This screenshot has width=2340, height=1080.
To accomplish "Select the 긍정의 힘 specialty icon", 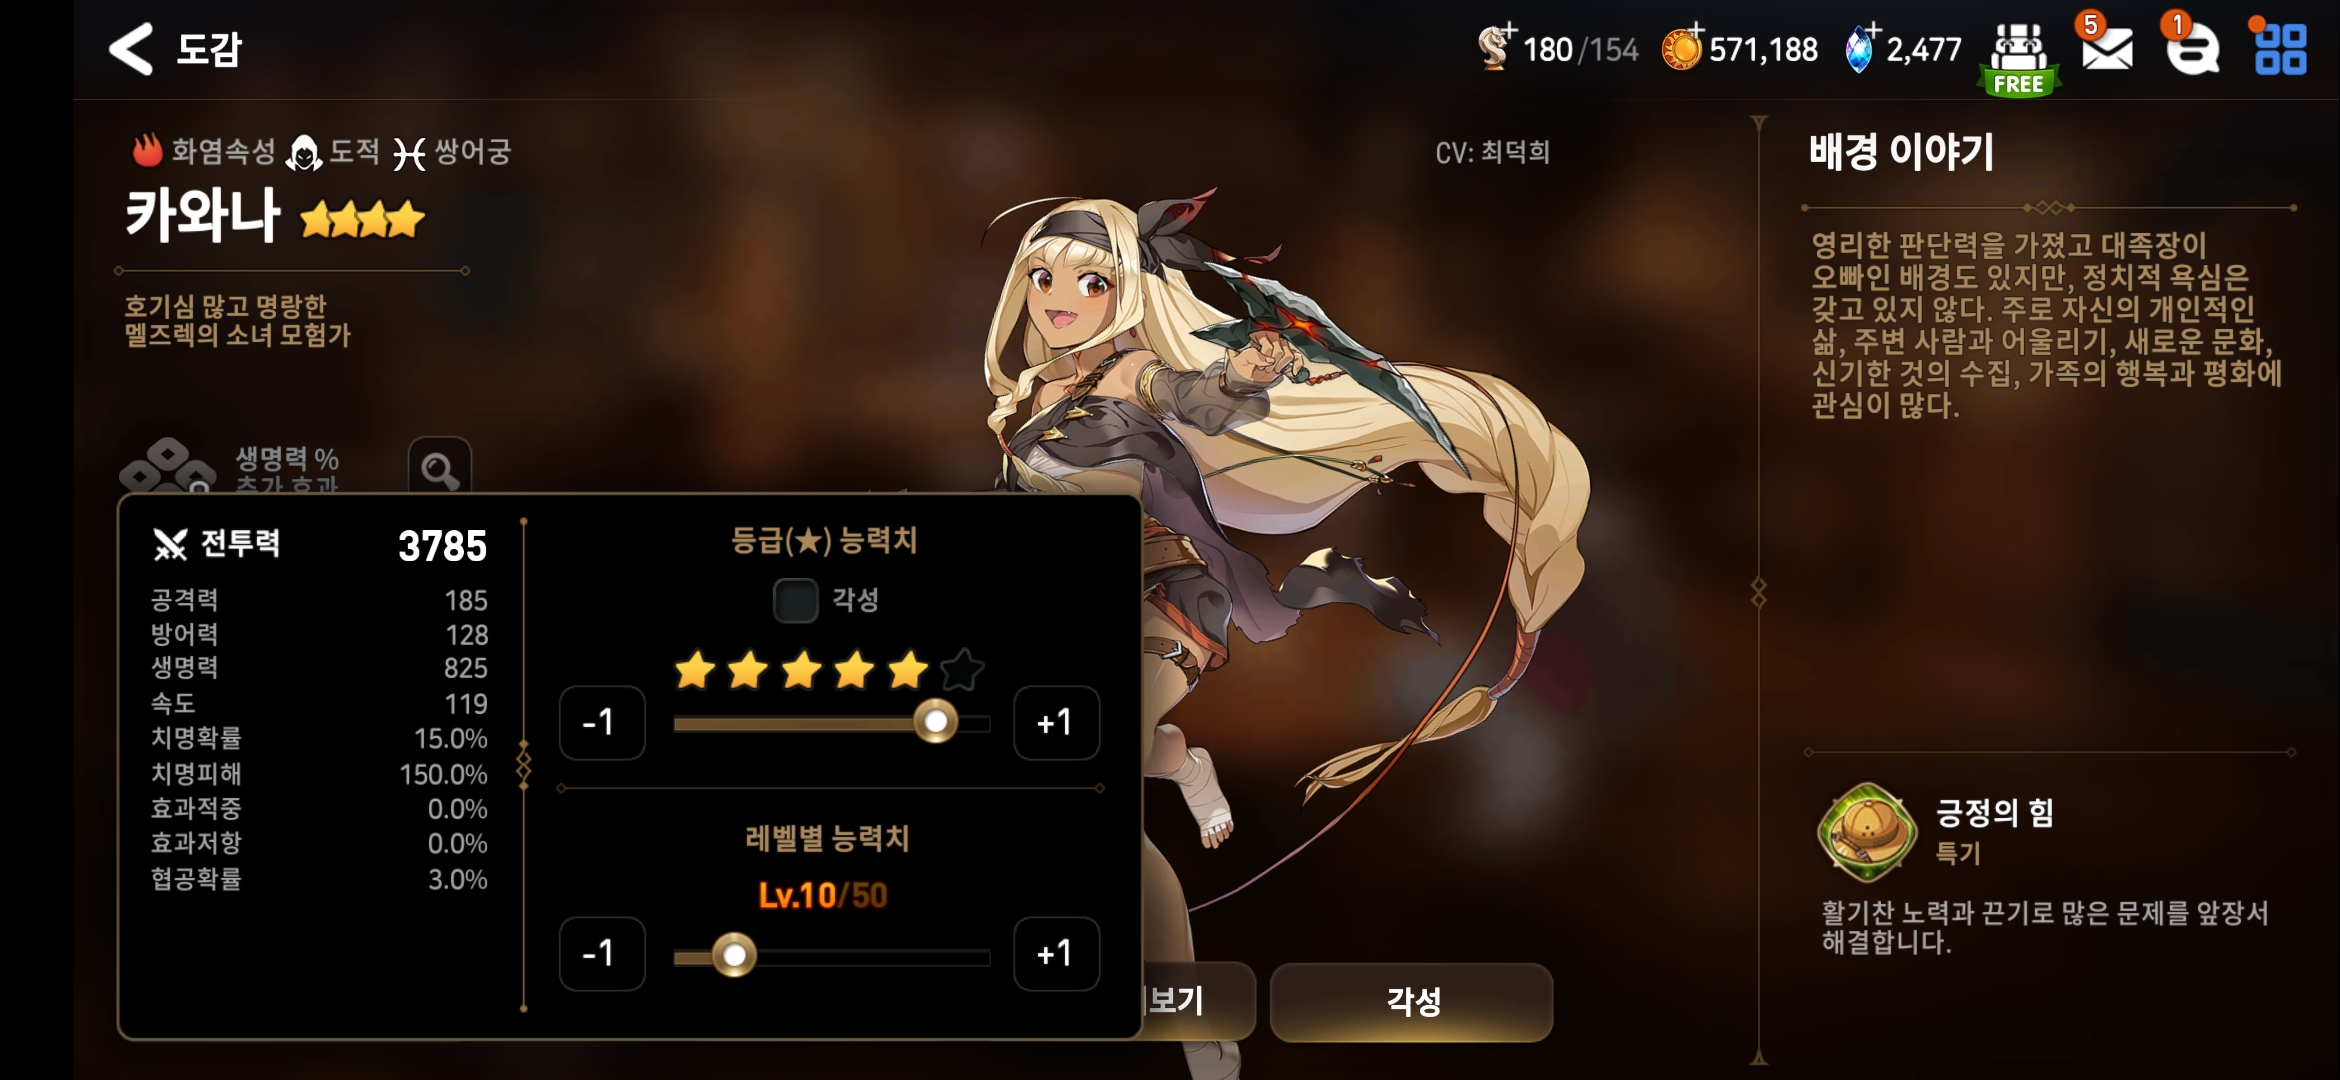I will pyautogui.click(x=1866, y=832).
